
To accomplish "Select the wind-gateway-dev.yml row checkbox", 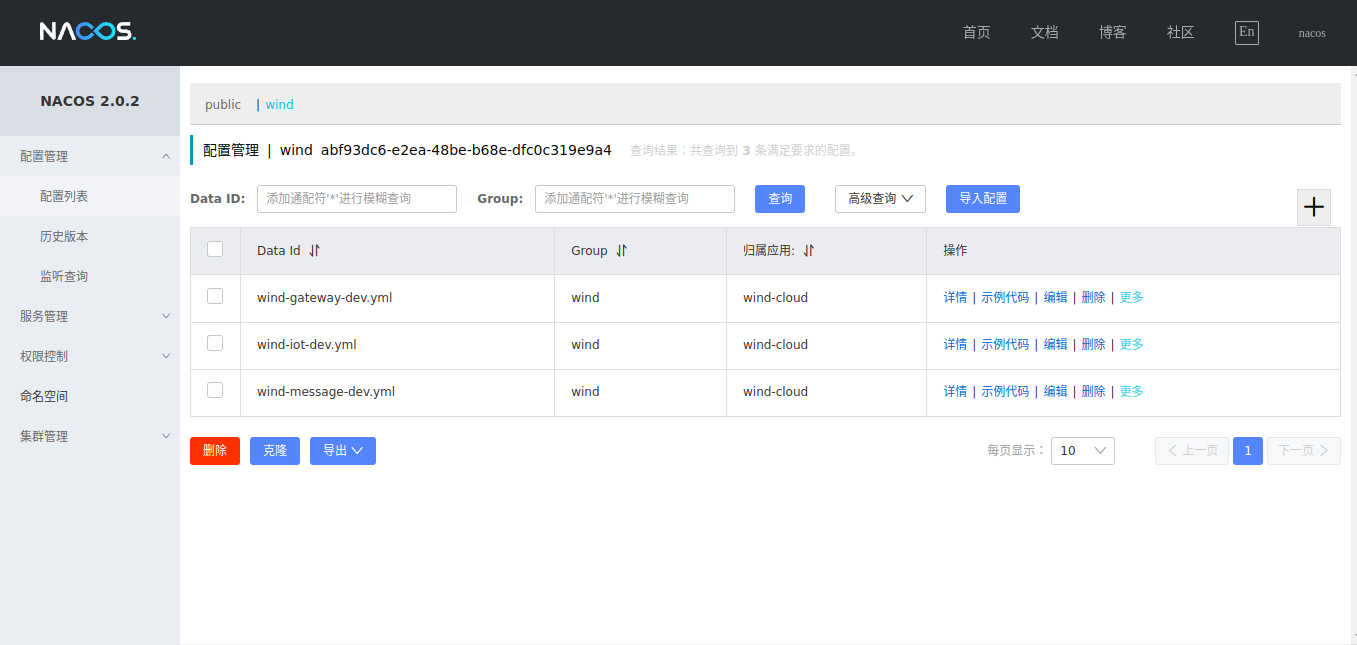I will (215, 297).
